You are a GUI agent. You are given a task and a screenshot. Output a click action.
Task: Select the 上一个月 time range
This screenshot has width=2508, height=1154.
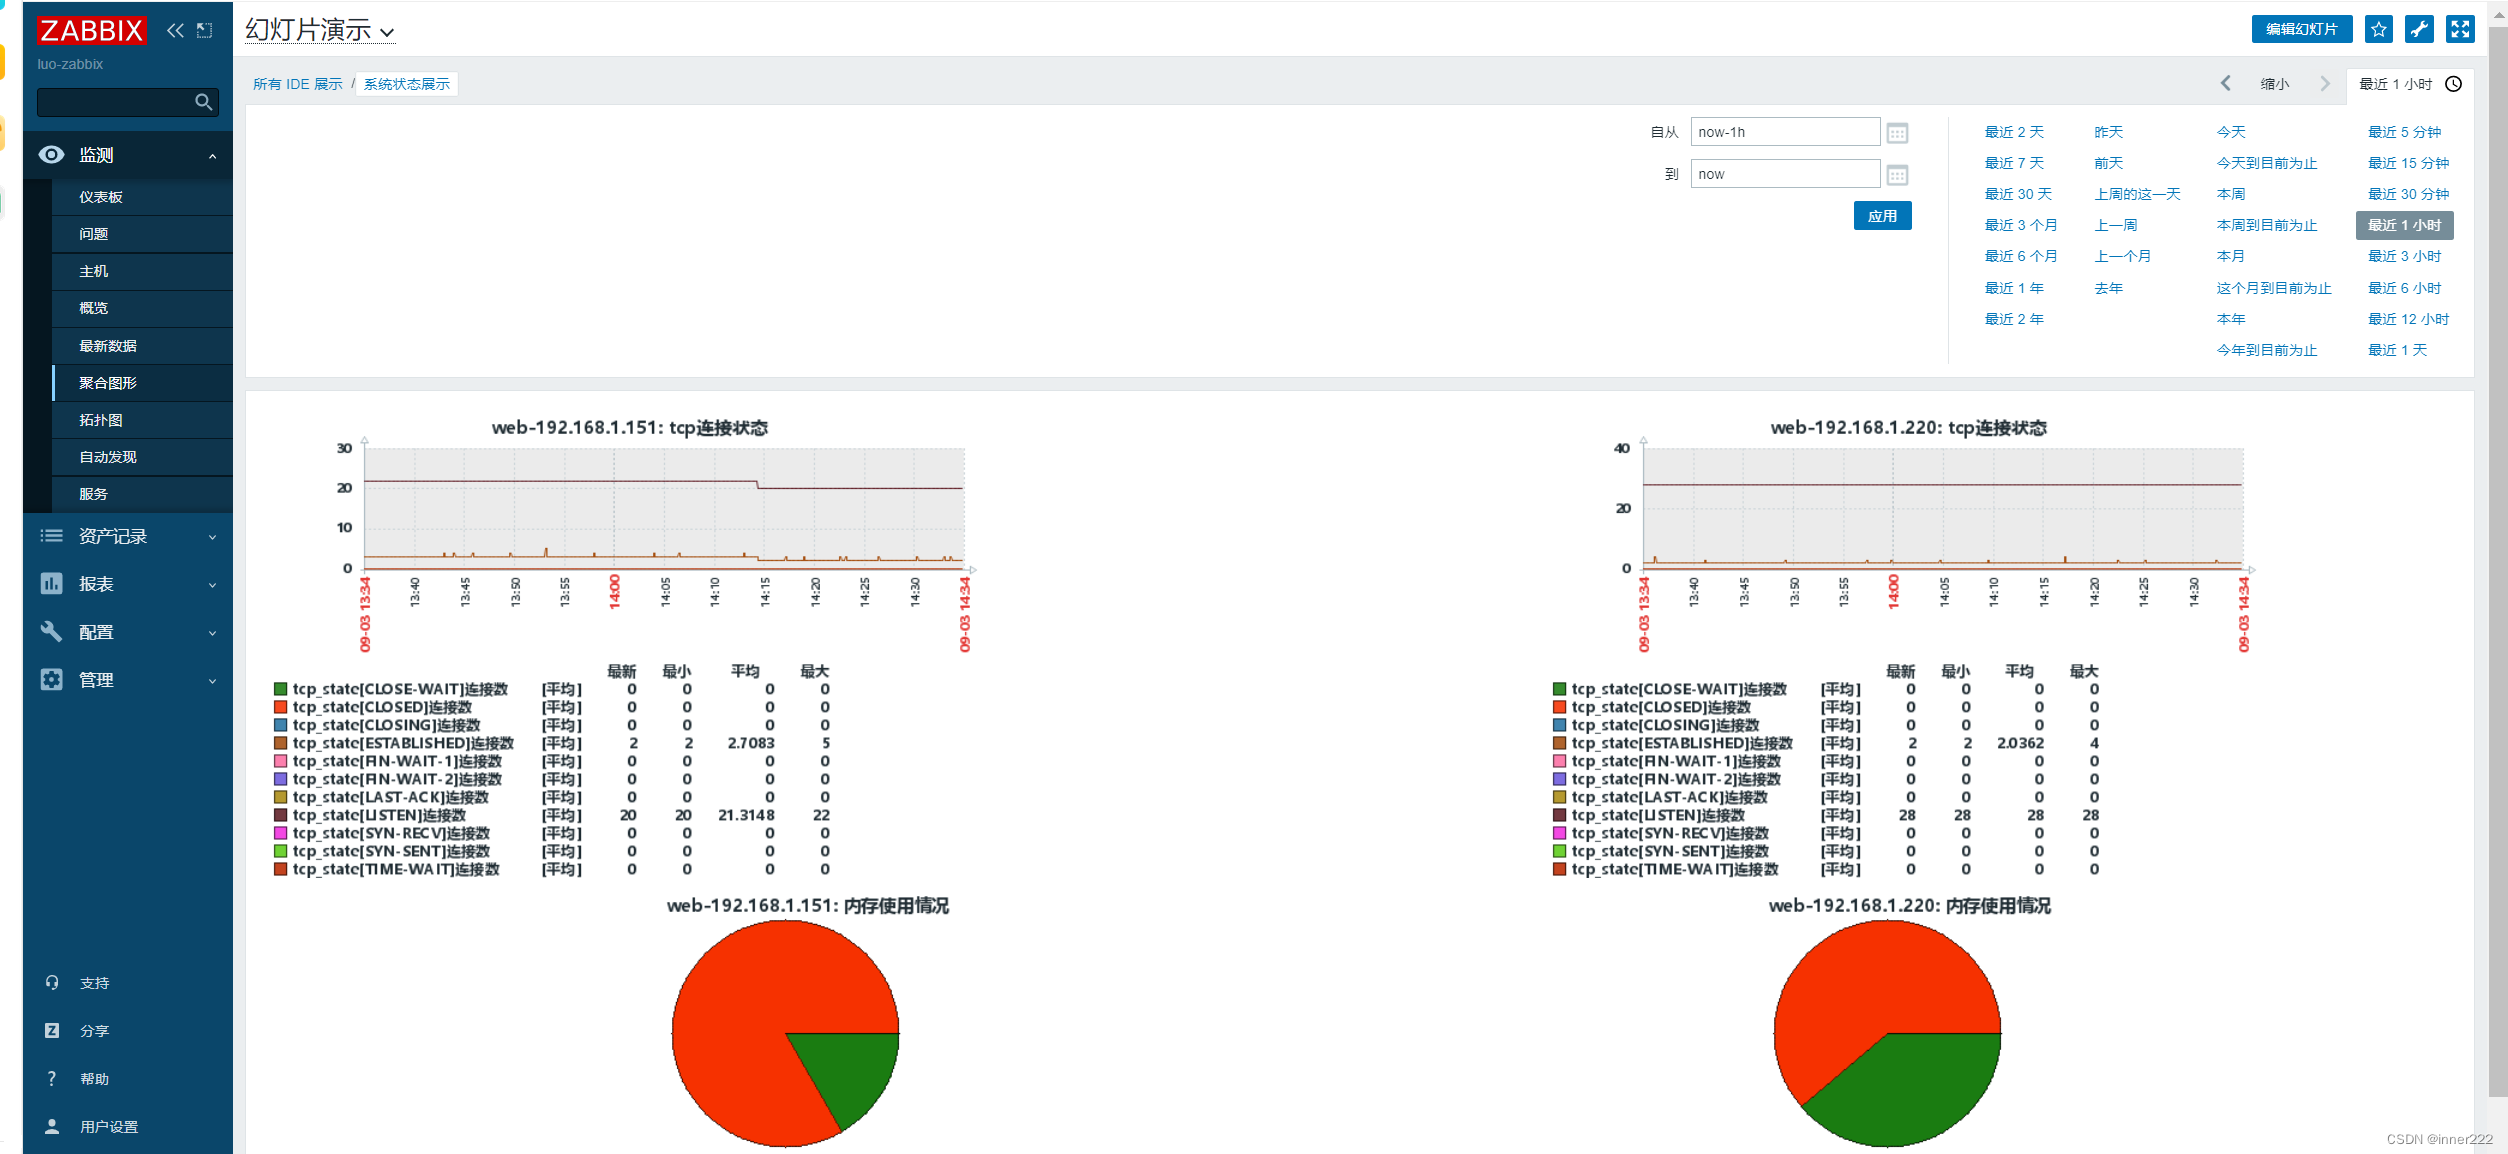click(2123, 256)
